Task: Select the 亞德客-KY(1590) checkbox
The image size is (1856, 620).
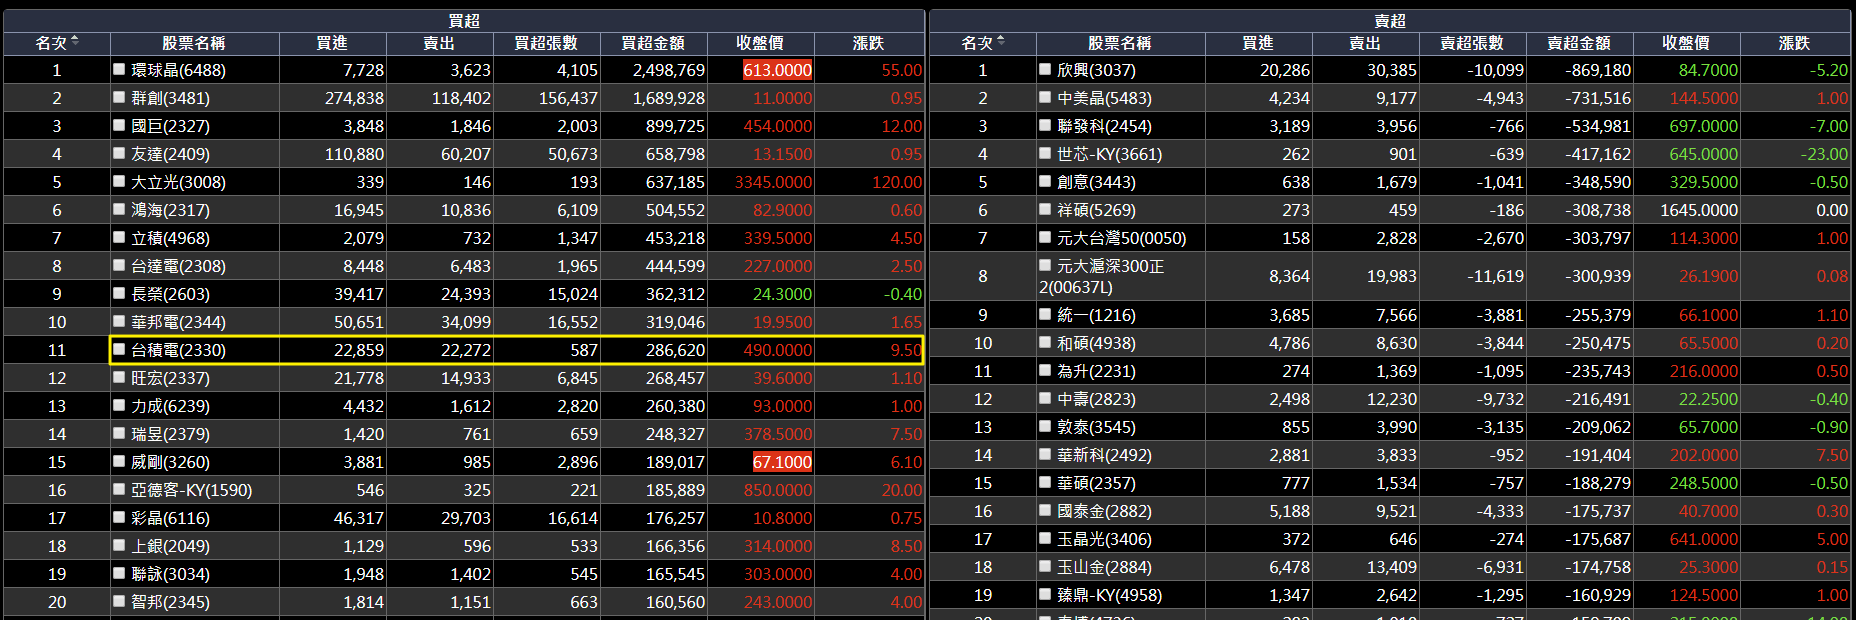Action: pos(119,489)
